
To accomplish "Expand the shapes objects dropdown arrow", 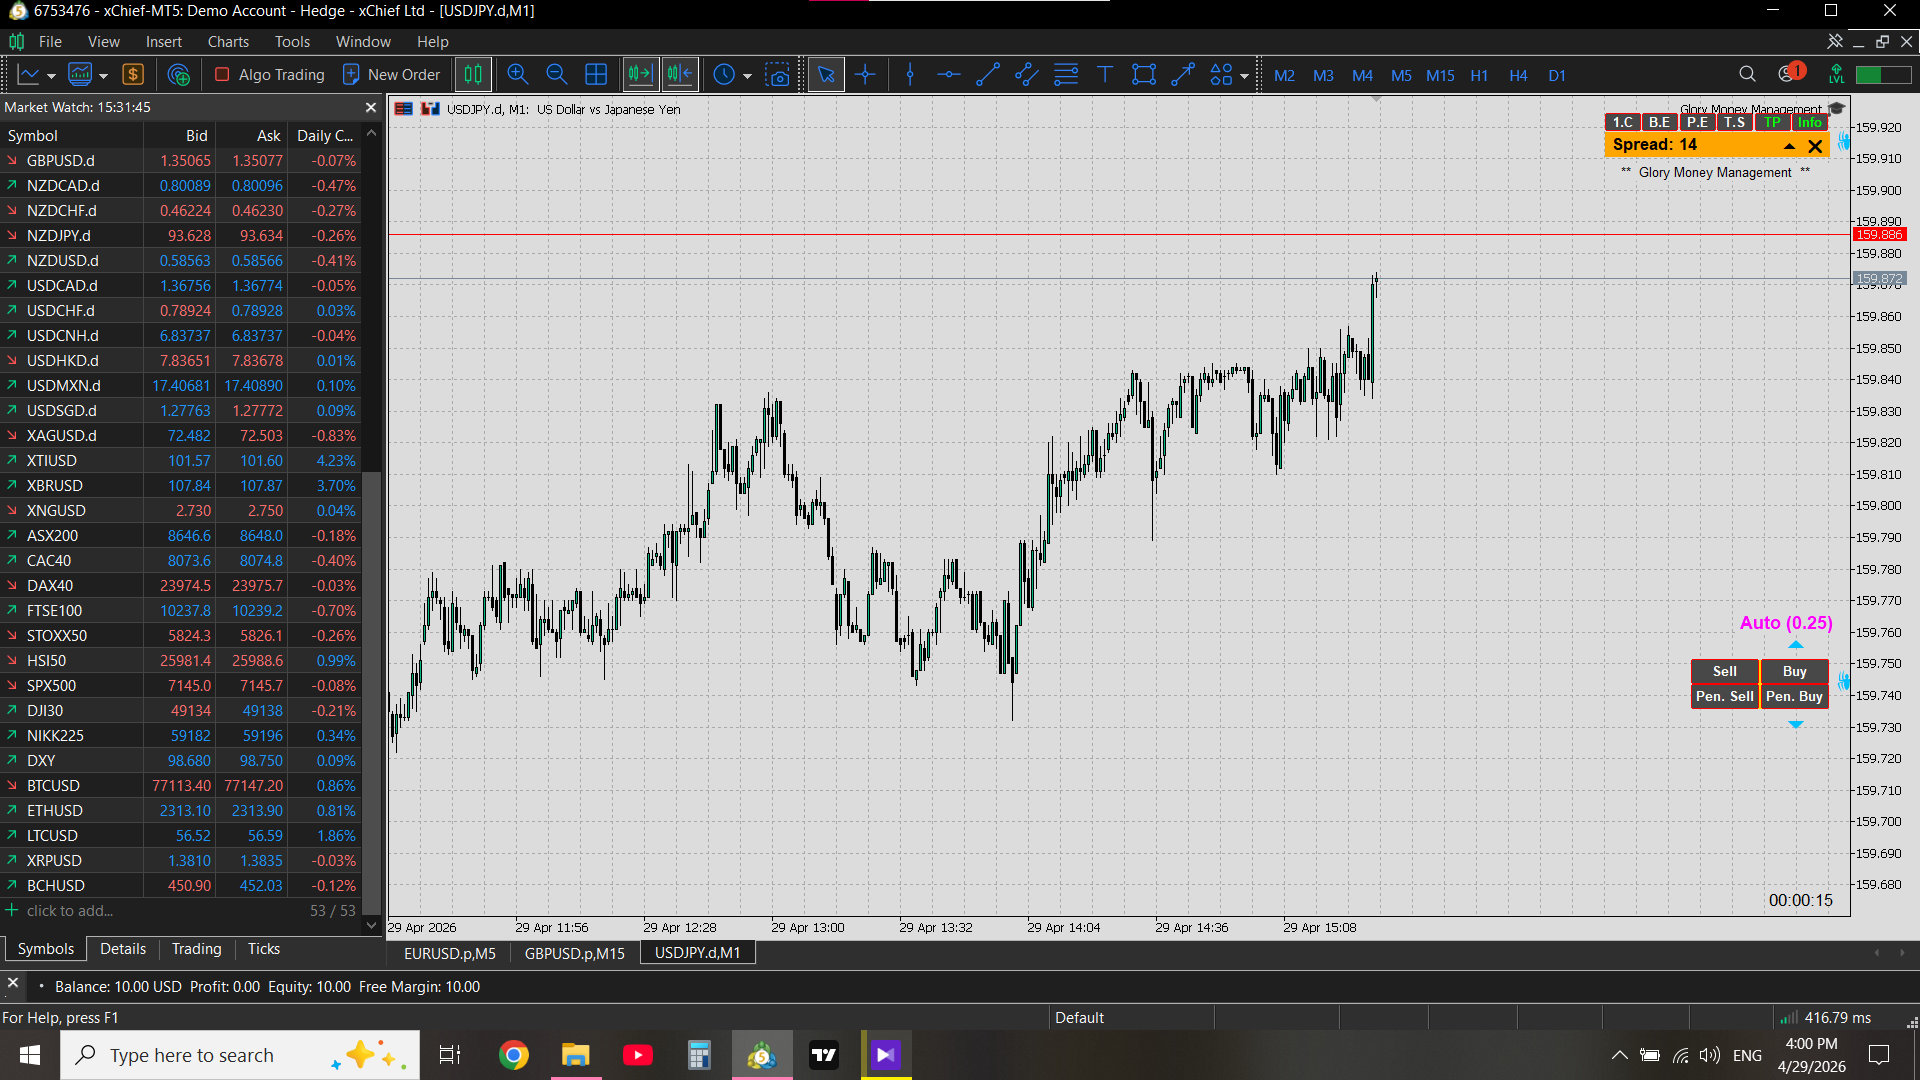I will click(x=1244, y=76).
